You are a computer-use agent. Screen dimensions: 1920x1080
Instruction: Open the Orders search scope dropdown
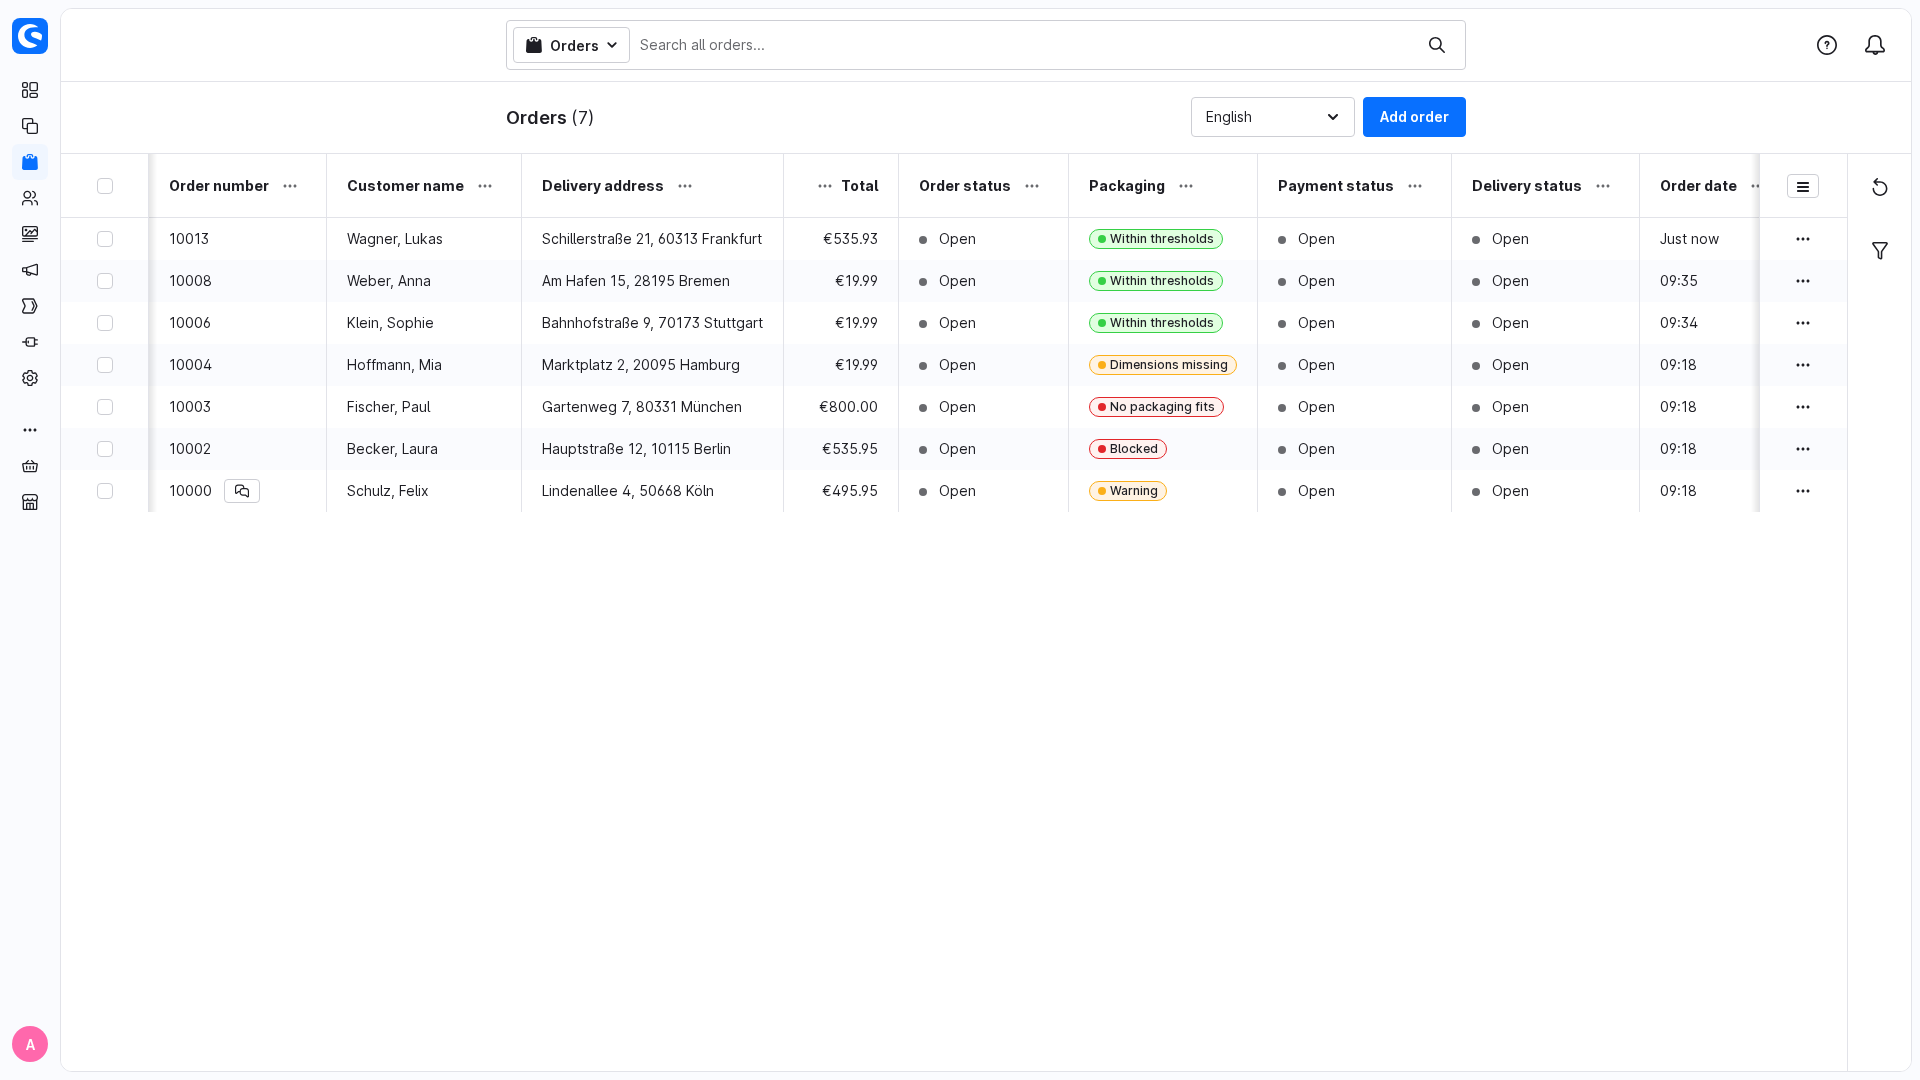coord(571,45)
